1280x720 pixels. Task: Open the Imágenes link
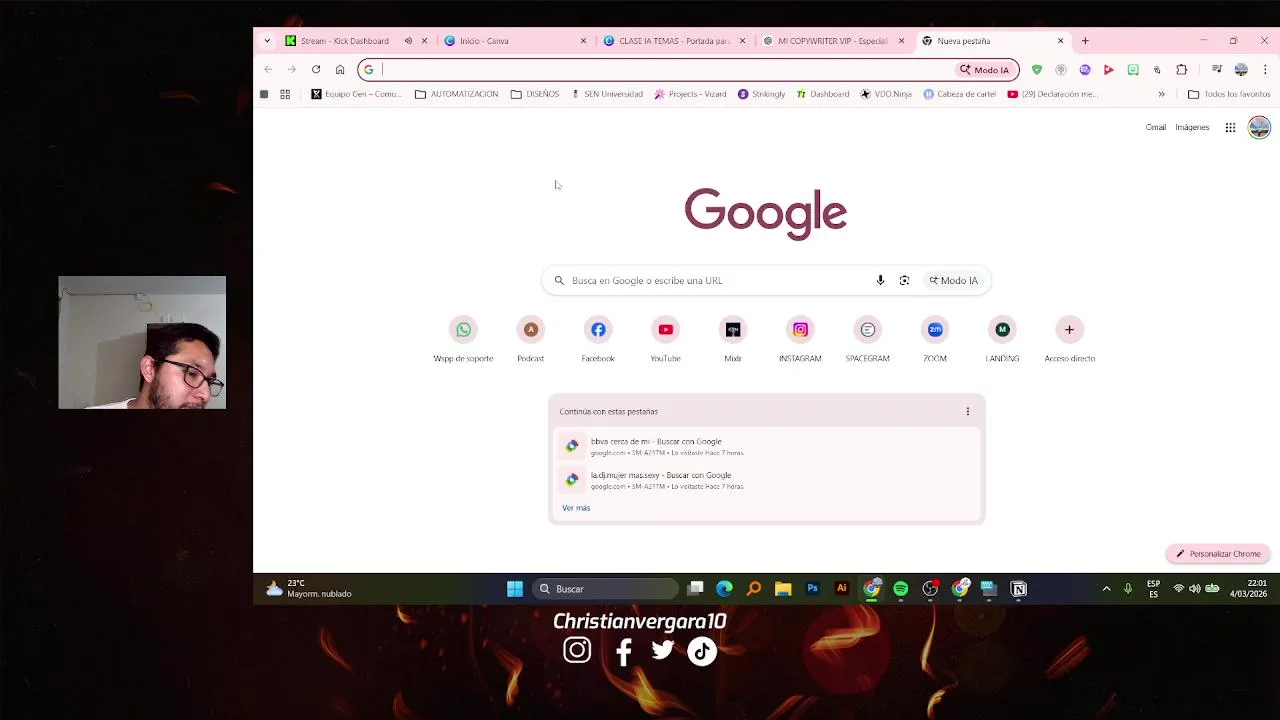click(1192, 127)
